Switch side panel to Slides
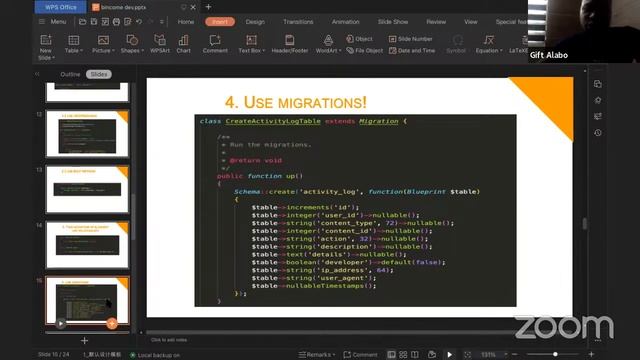This screenshot has width=640, height=360. coord(99,74)
